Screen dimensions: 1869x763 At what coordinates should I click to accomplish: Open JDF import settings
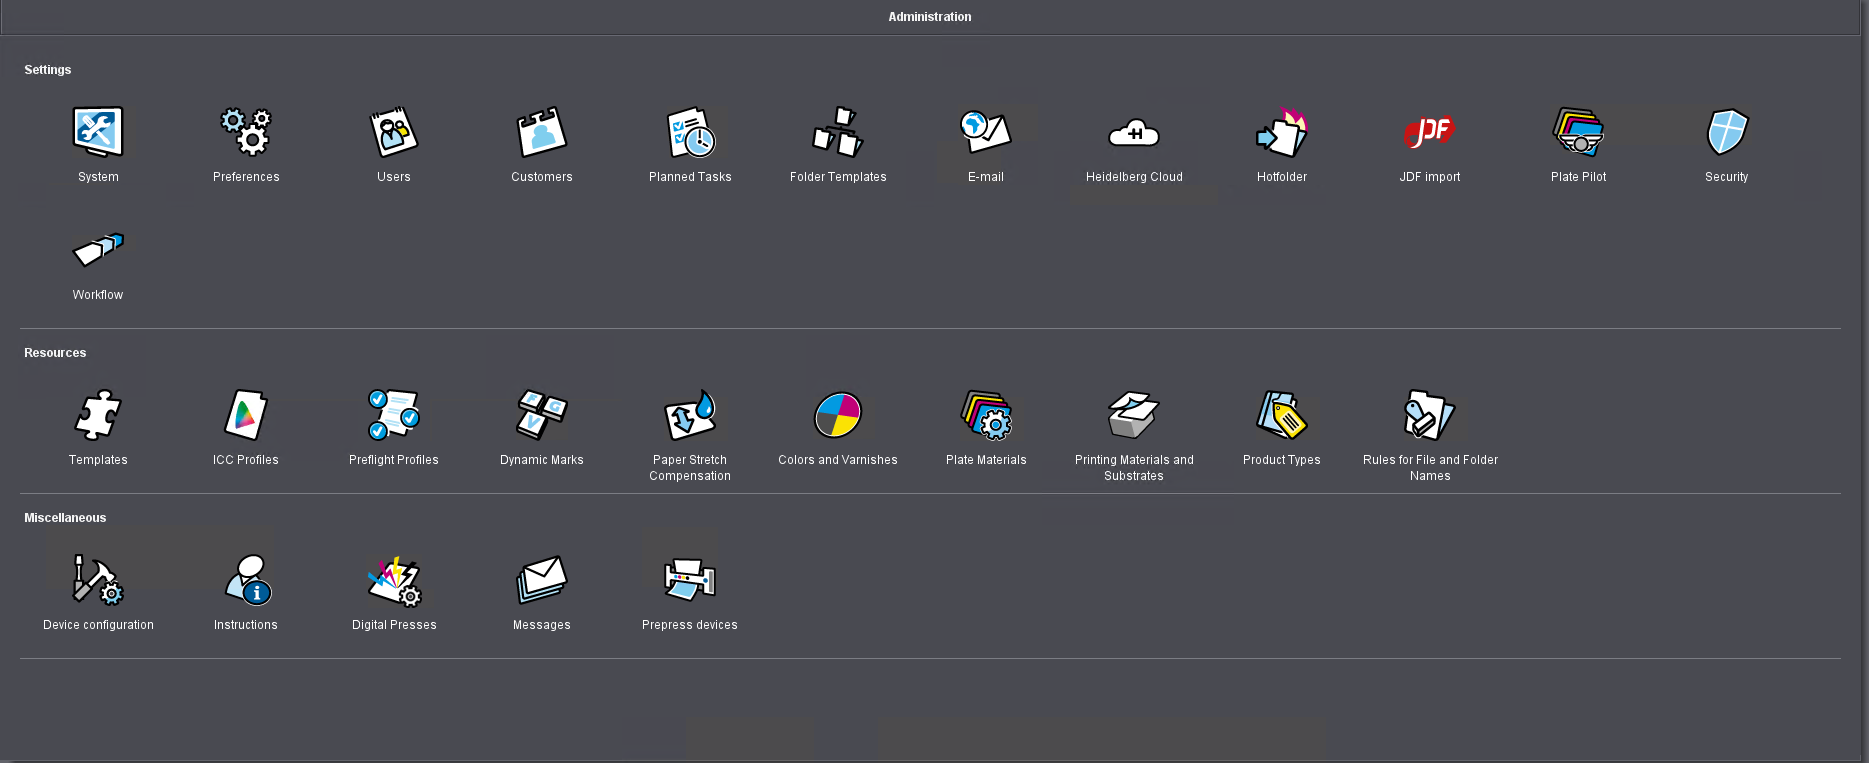click(1430, 133)
